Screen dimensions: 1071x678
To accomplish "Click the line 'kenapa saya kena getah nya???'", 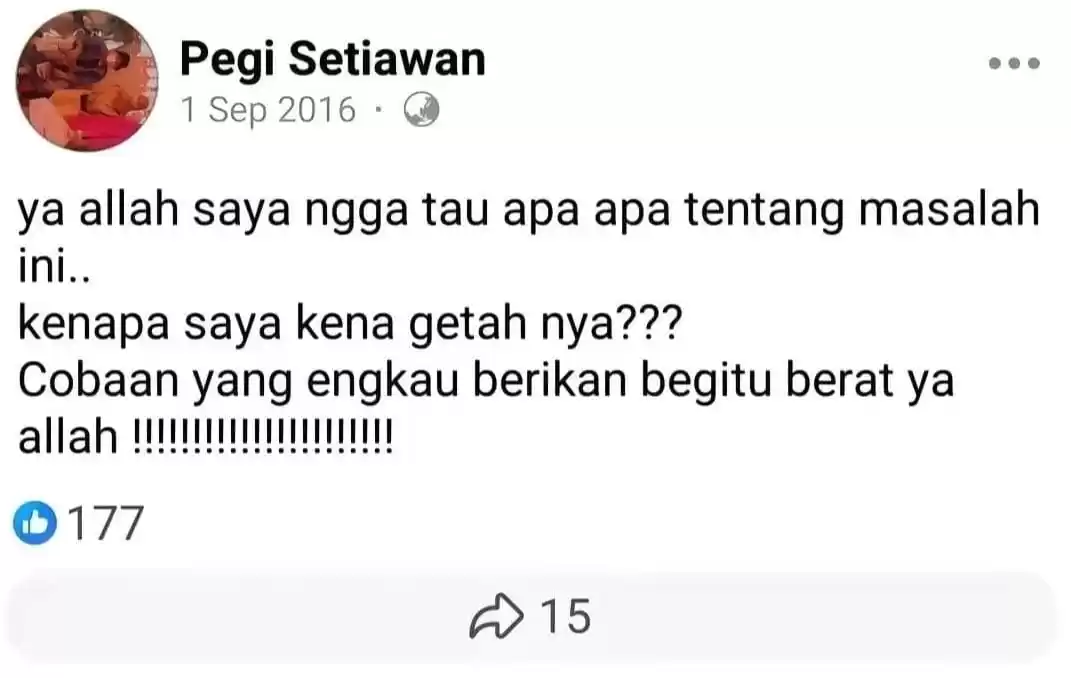I will 350,325.
